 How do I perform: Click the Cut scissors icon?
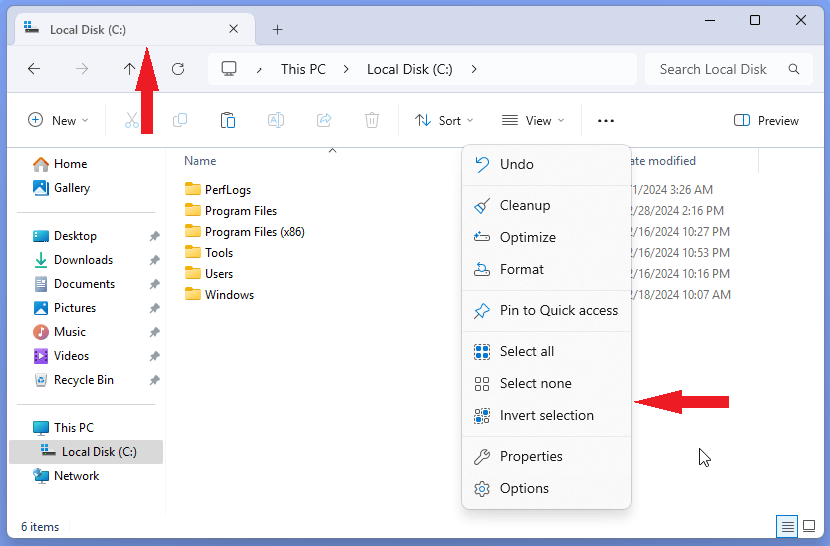coord(132,121)
